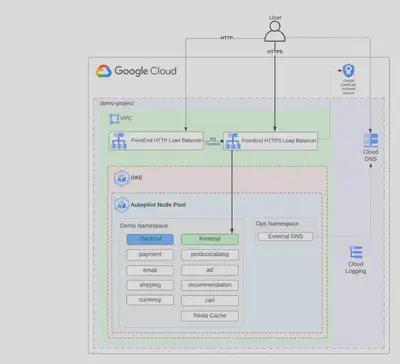Click the shipping service box
The image size is (400, 364).
[150, 285]
